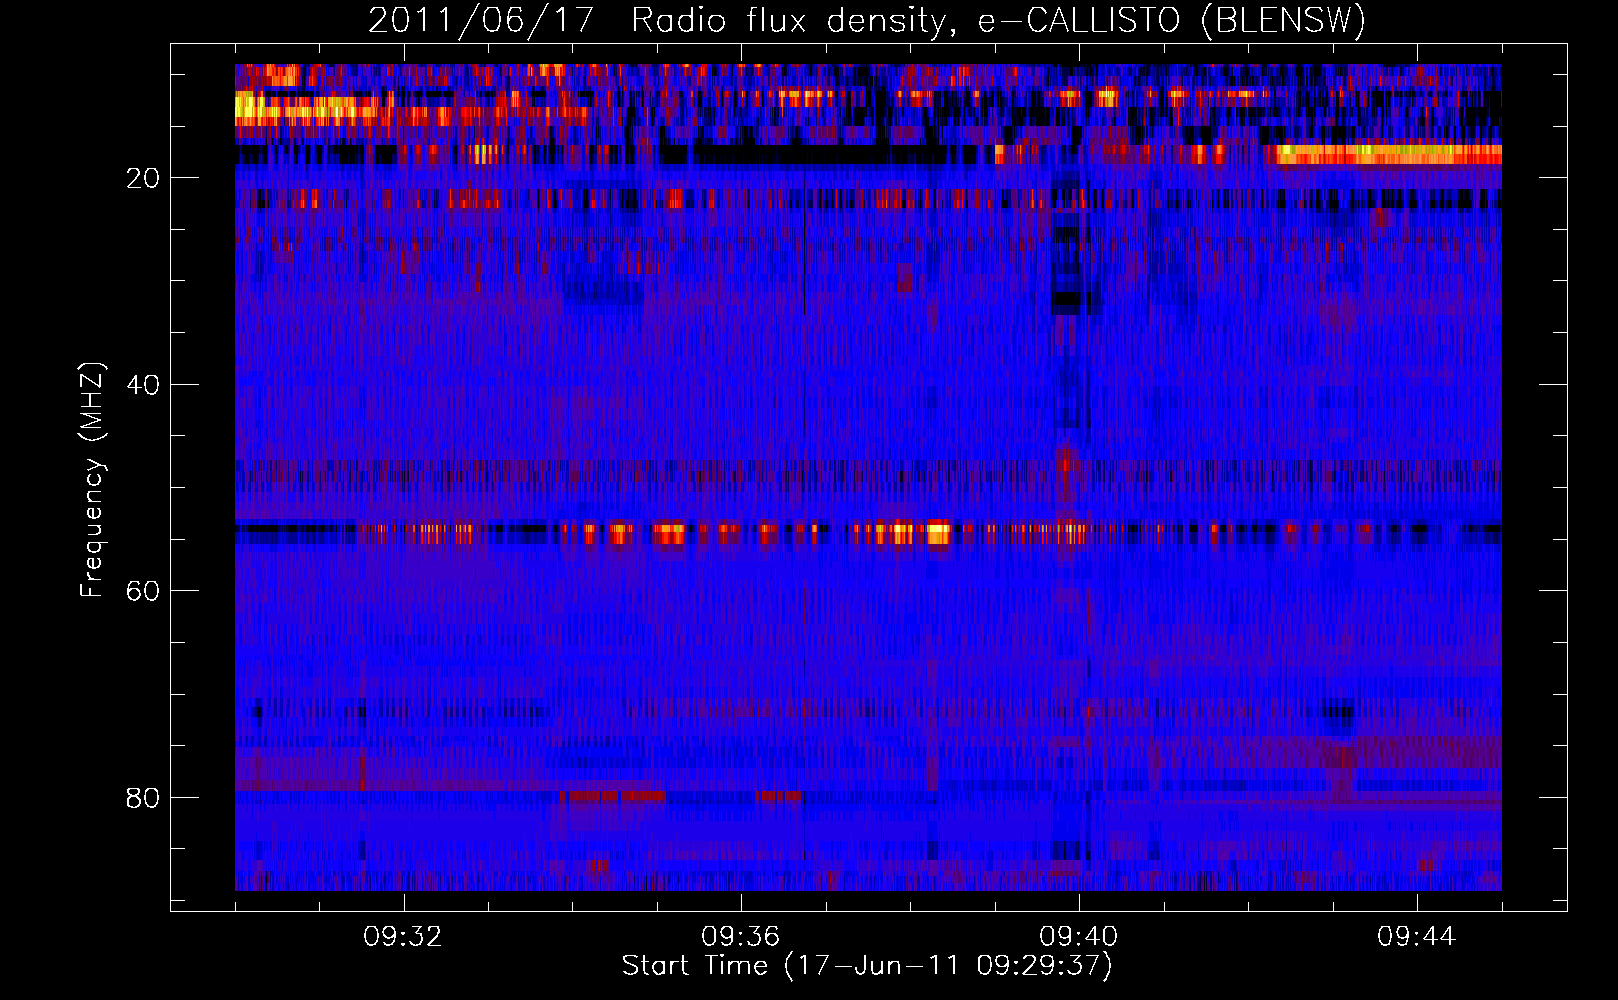
Task: Select the 'Frequency (MHZ)' y-axis label
Action: [x=92, y=480]
